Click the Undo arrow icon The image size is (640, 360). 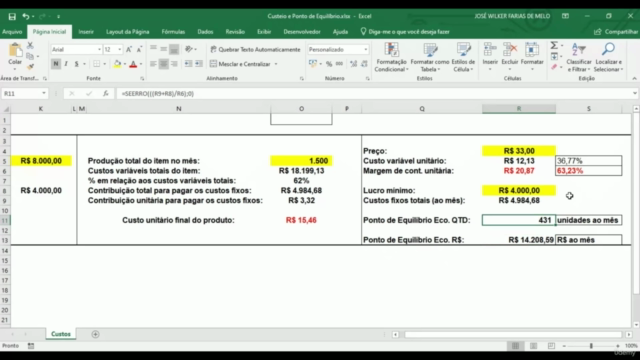click(x=26, y=16)
